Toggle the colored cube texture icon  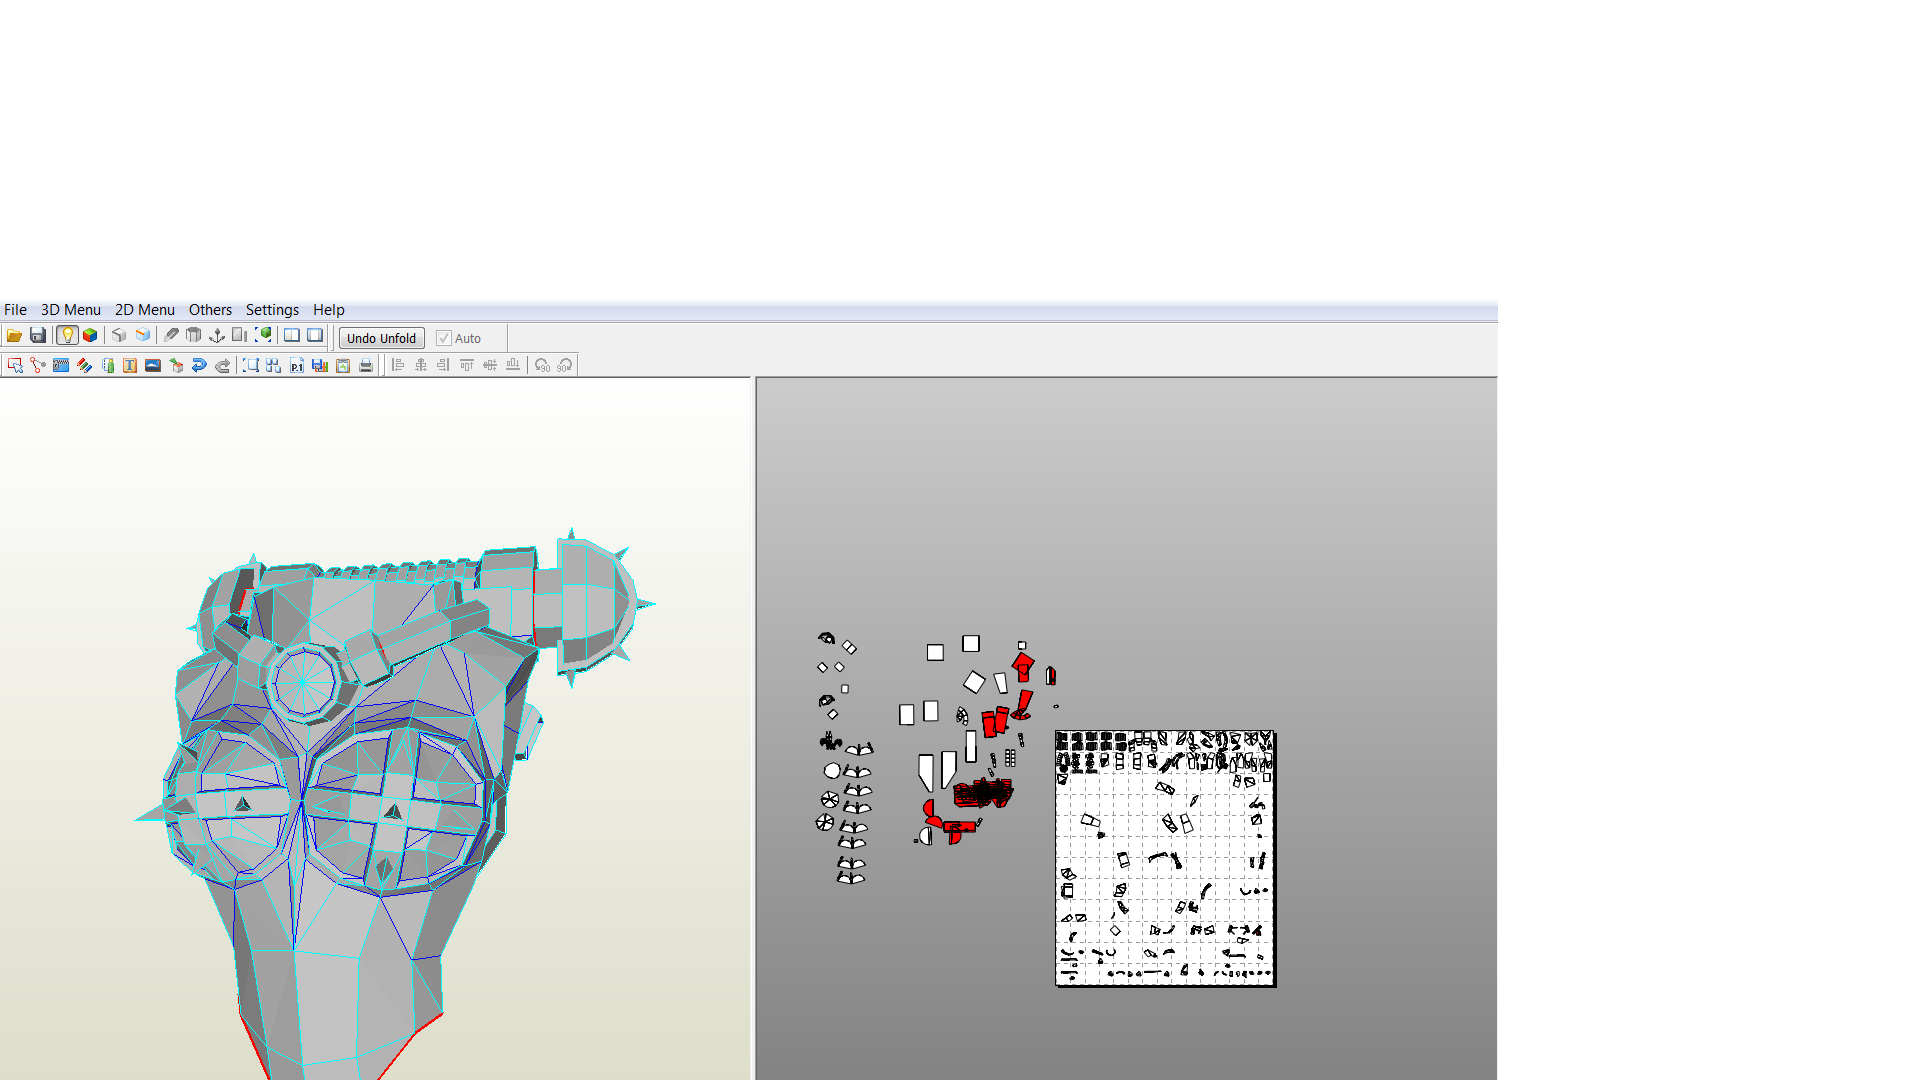coord(90,336)
